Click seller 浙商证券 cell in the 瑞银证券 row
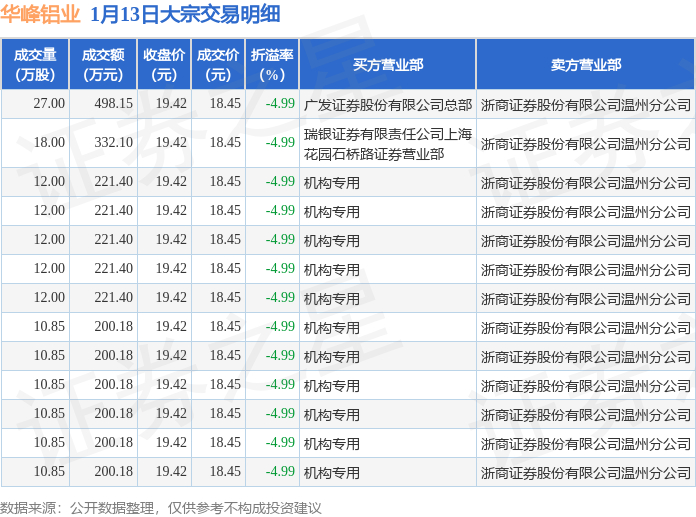 click(x=585, y=144)
